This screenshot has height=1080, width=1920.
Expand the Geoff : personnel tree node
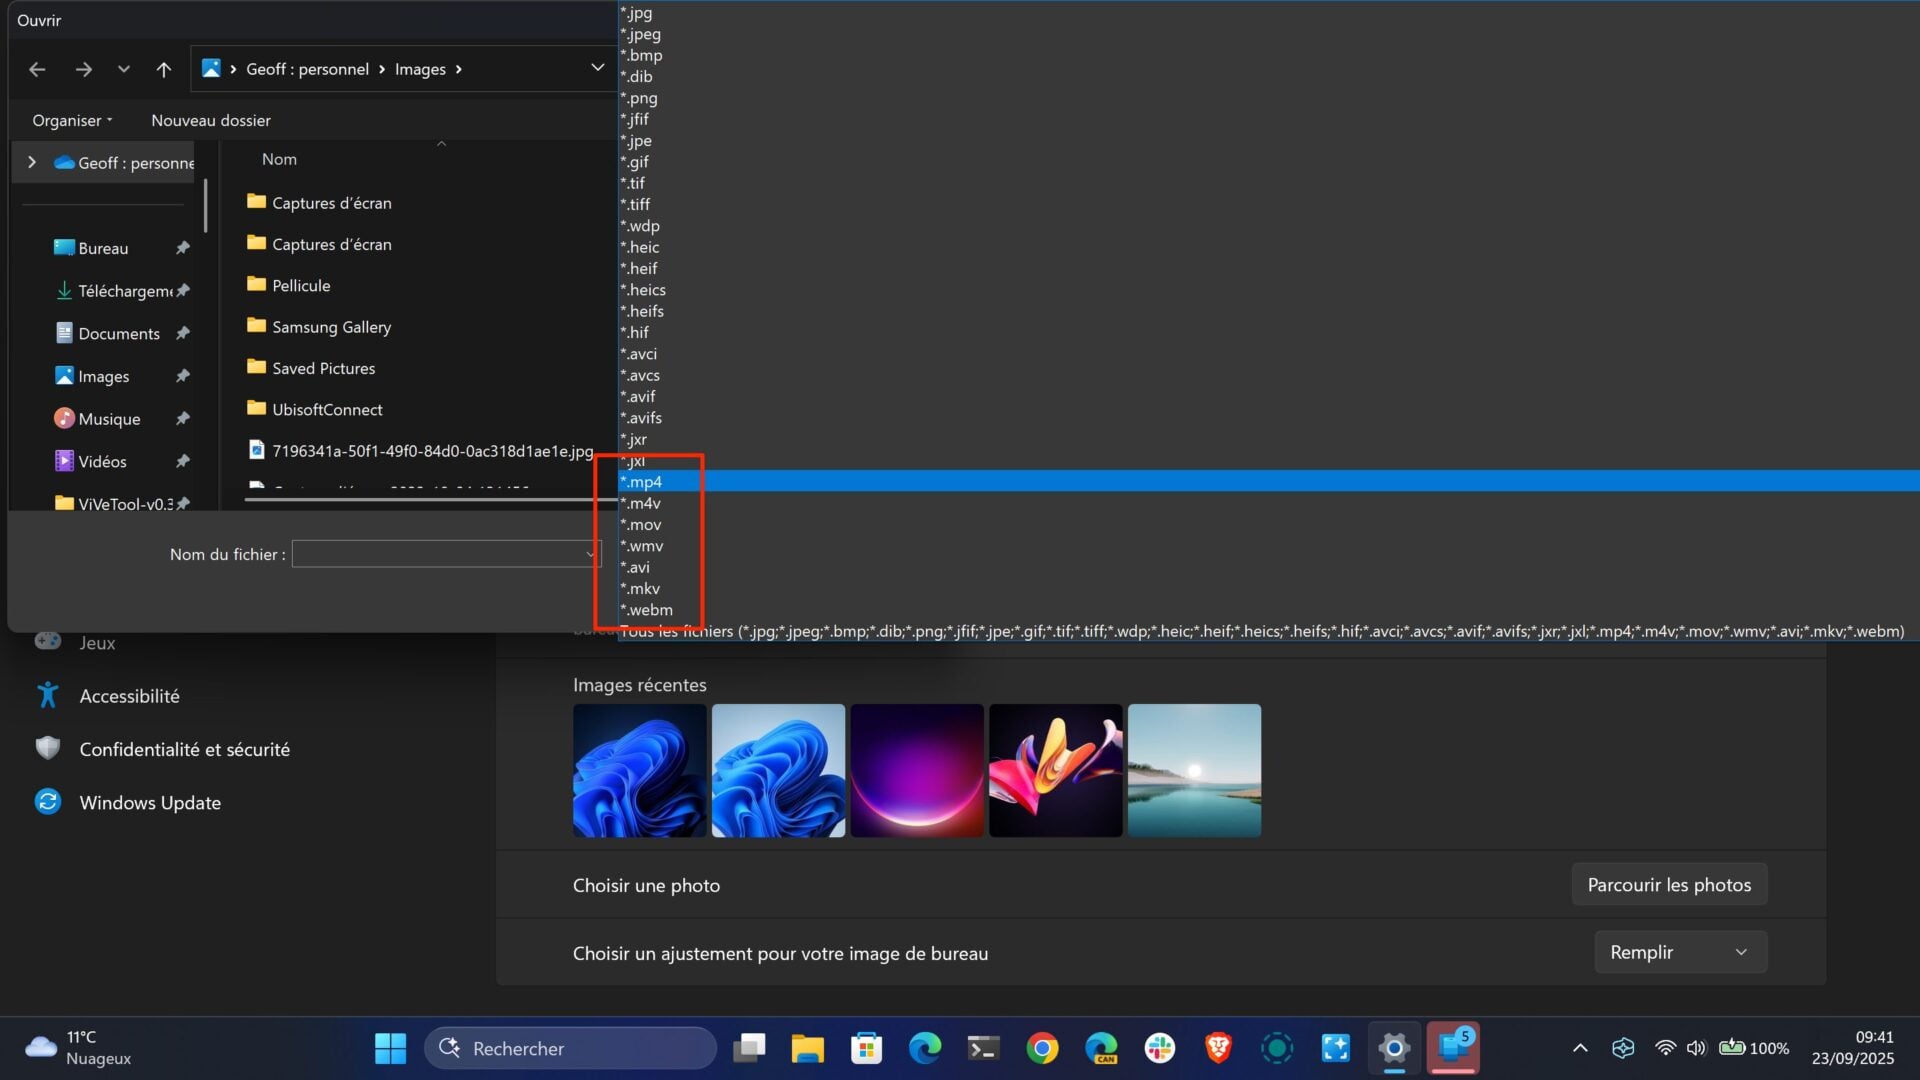[x=32, y=162]
